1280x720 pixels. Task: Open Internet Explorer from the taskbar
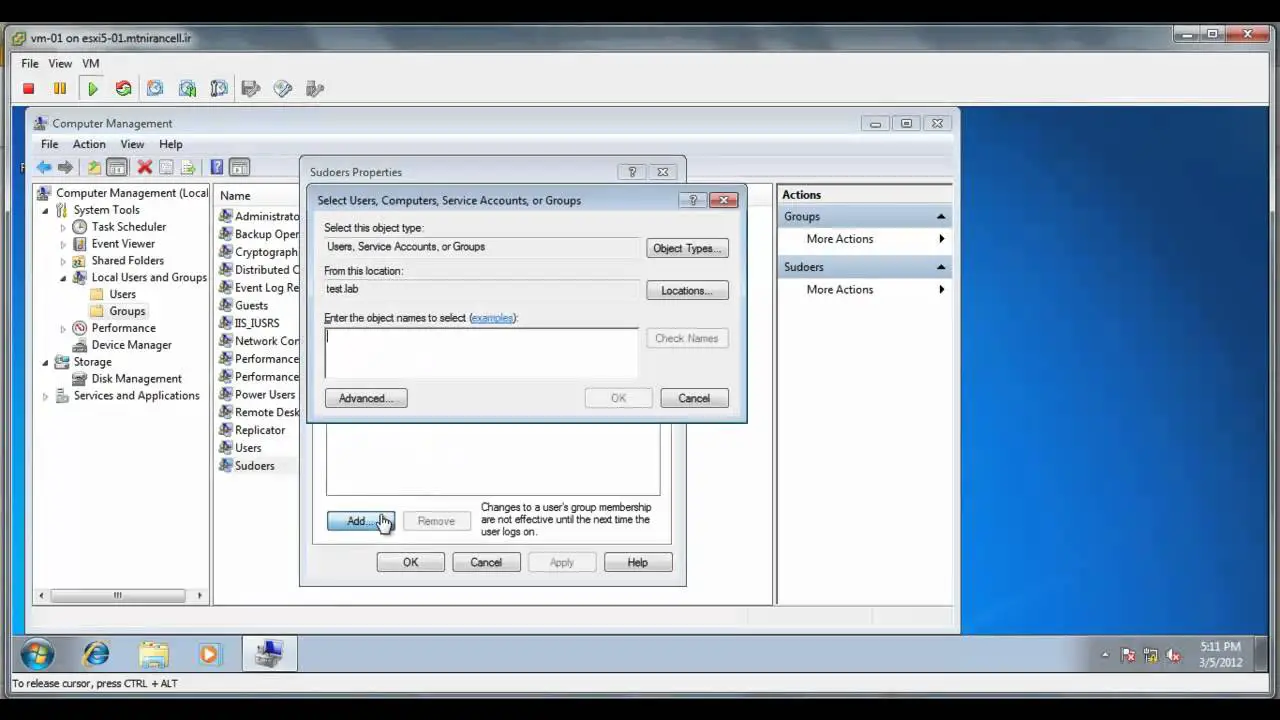pos(96,655)
